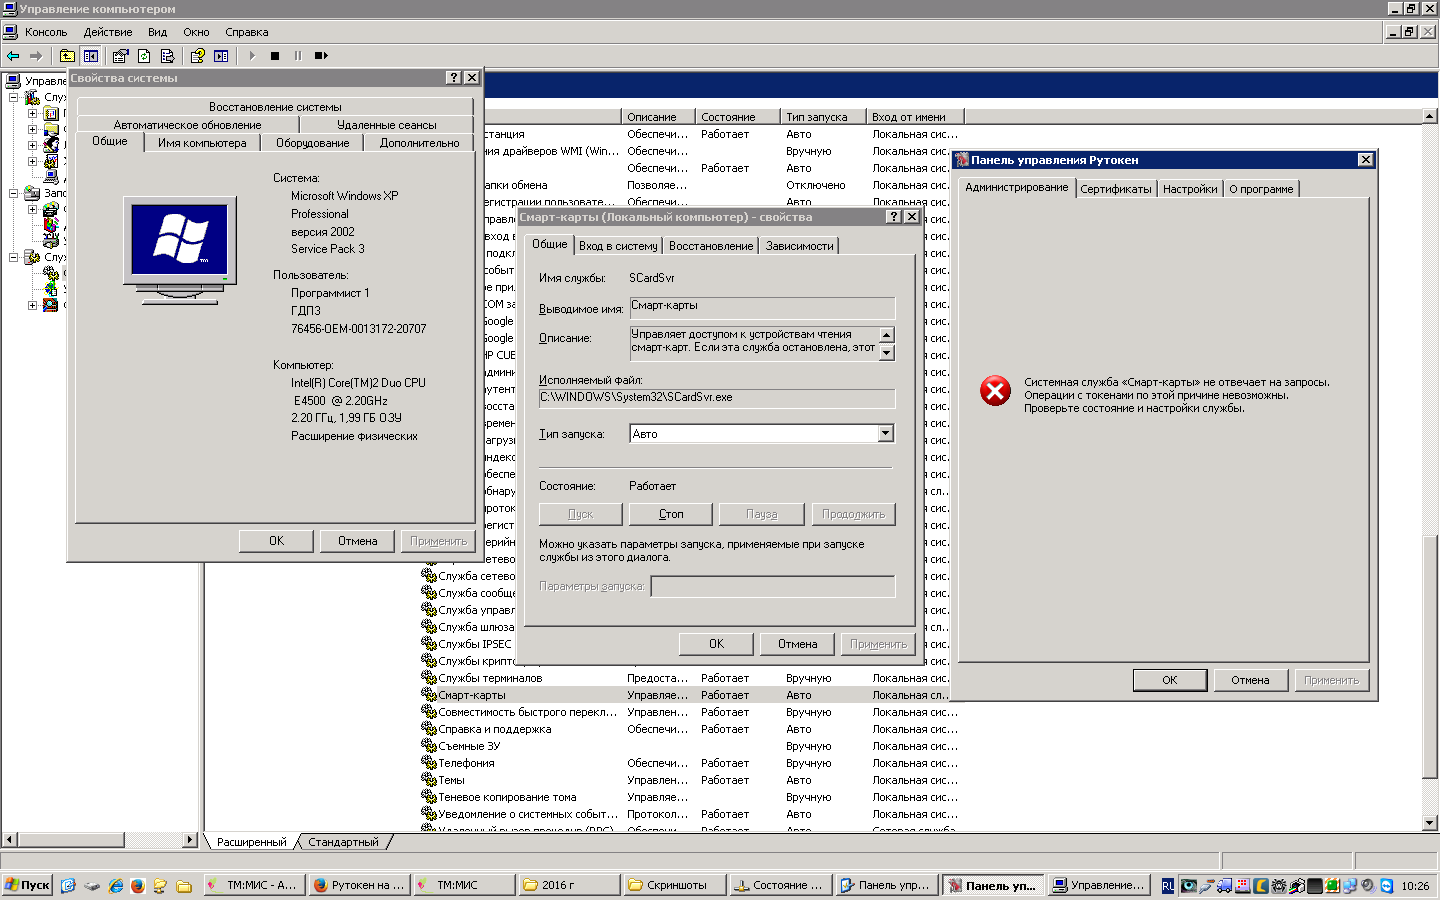The image size is (1440, 900).
Task: Toggle the Show/Hide console tree icon
Action: 91,56
